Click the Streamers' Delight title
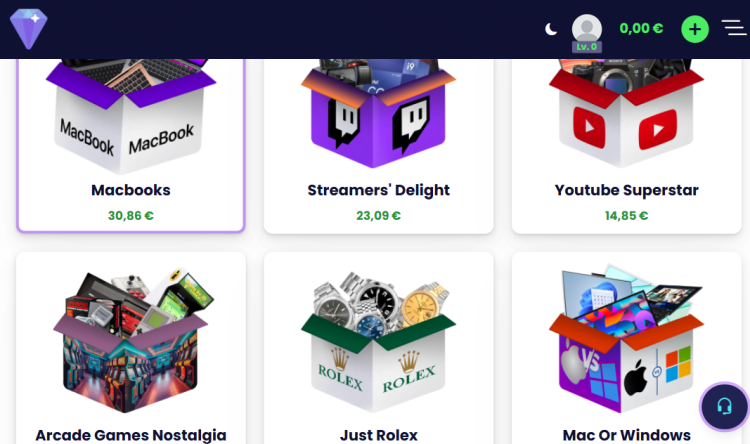750x444 pixels. click(x=378, y=190)
